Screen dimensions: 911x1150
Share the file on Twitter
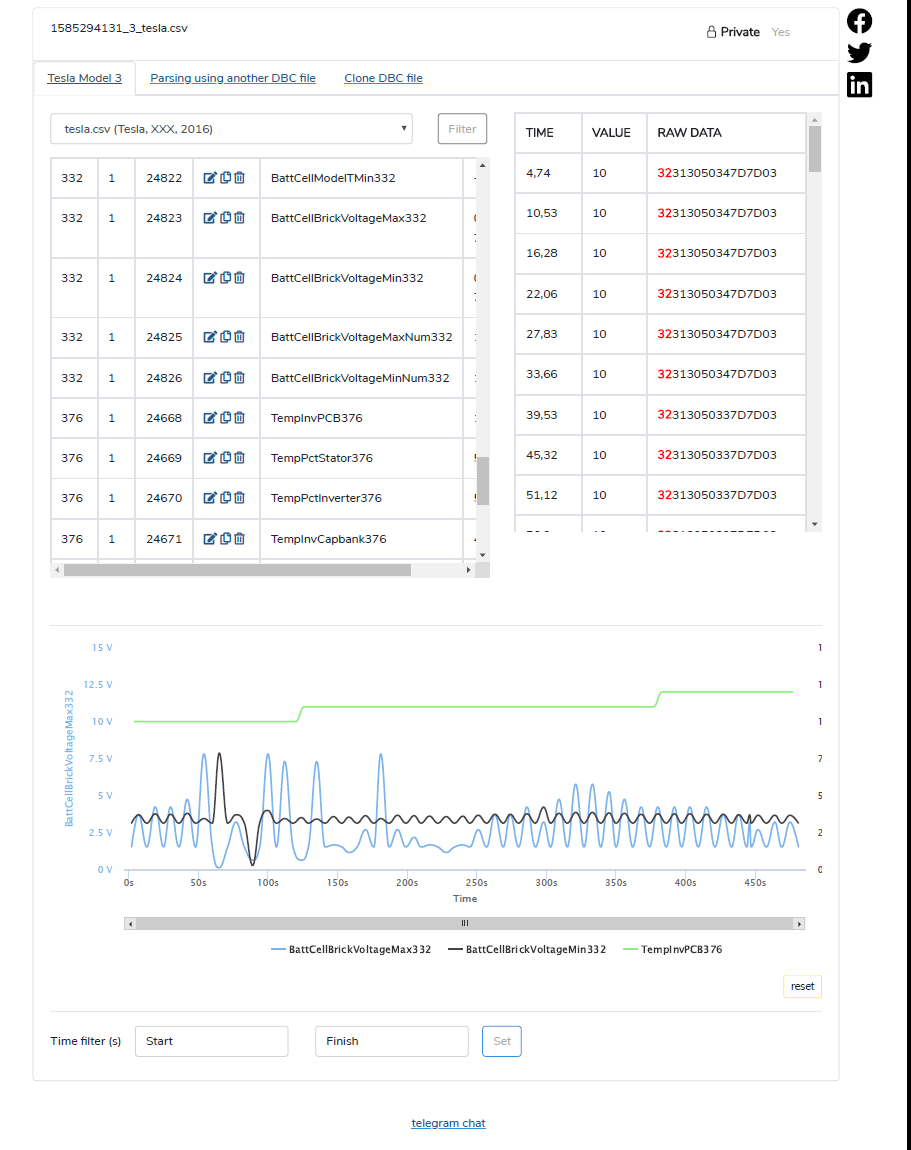tap(858, 52)
